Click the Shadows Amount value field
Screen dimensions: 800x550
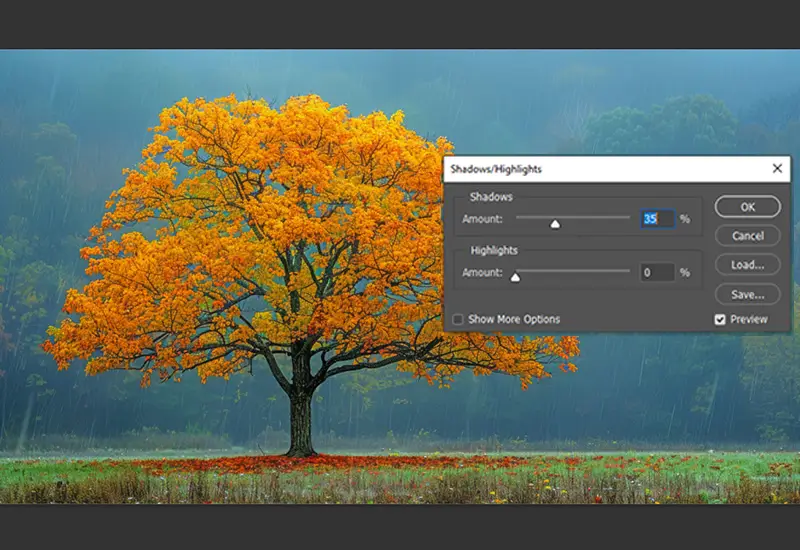(x=656, y=218)
